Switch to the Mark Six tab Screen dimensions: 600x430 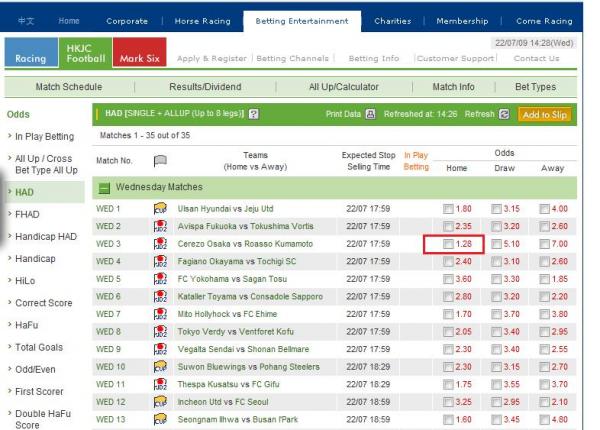tap(139, 59)
